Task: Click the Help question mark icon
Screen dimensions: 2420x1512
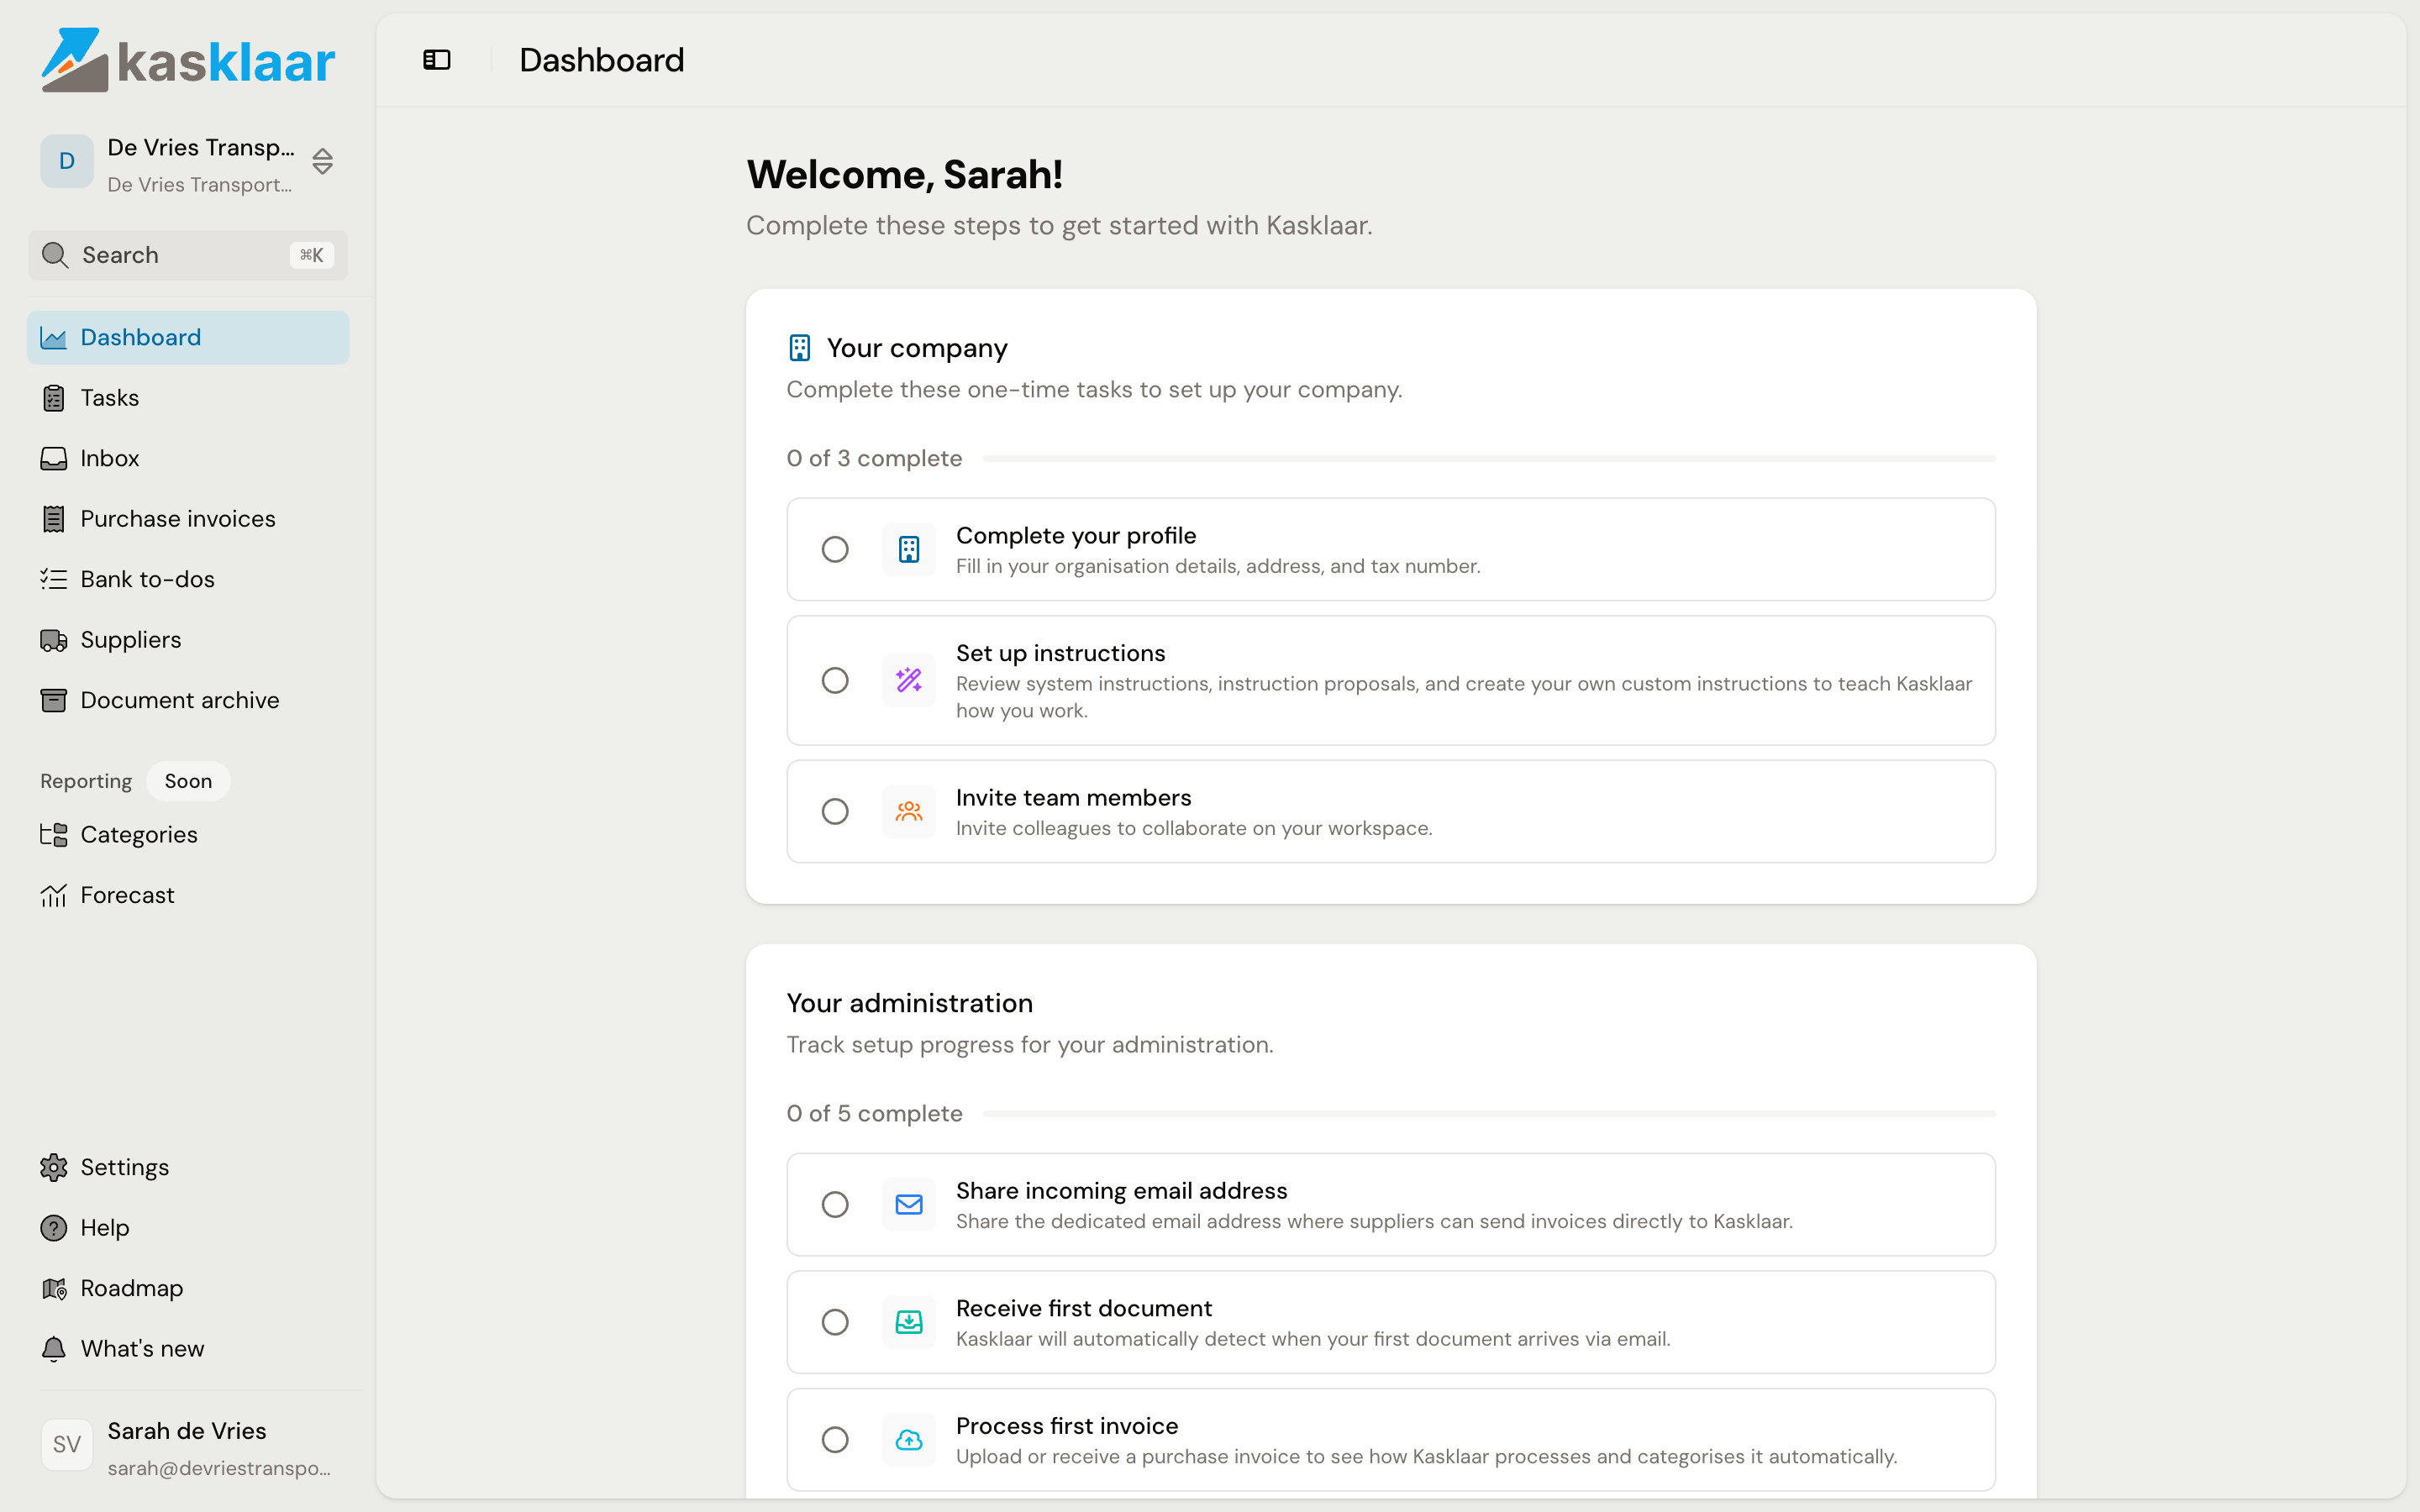Action: 54,1228
